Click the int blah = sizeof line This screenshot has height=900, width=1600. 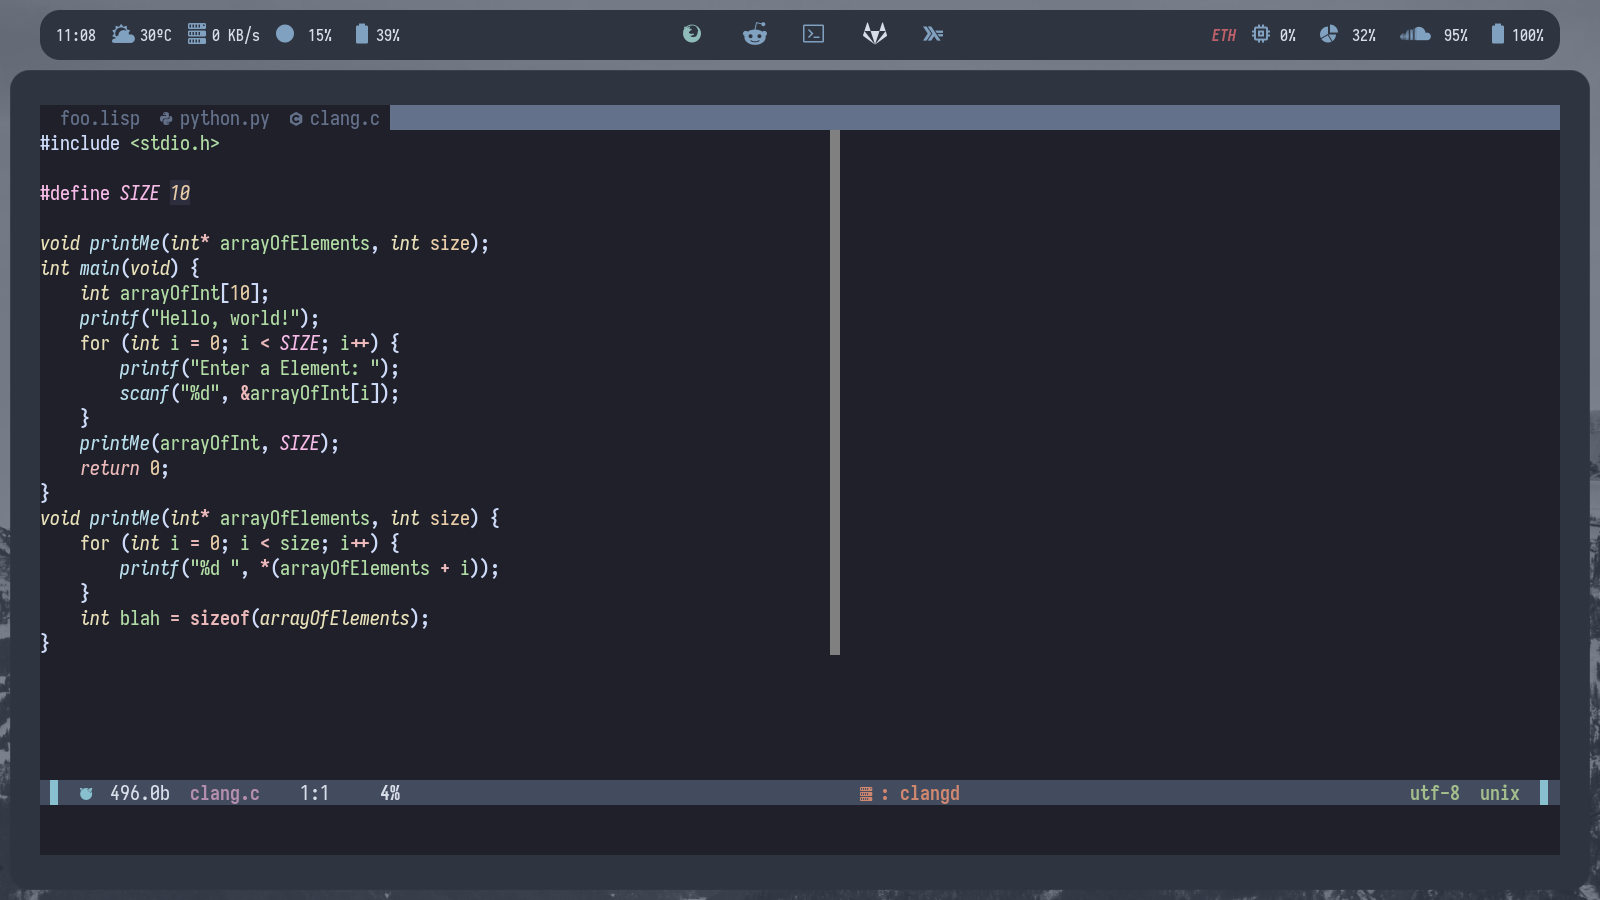coord(255,618)
